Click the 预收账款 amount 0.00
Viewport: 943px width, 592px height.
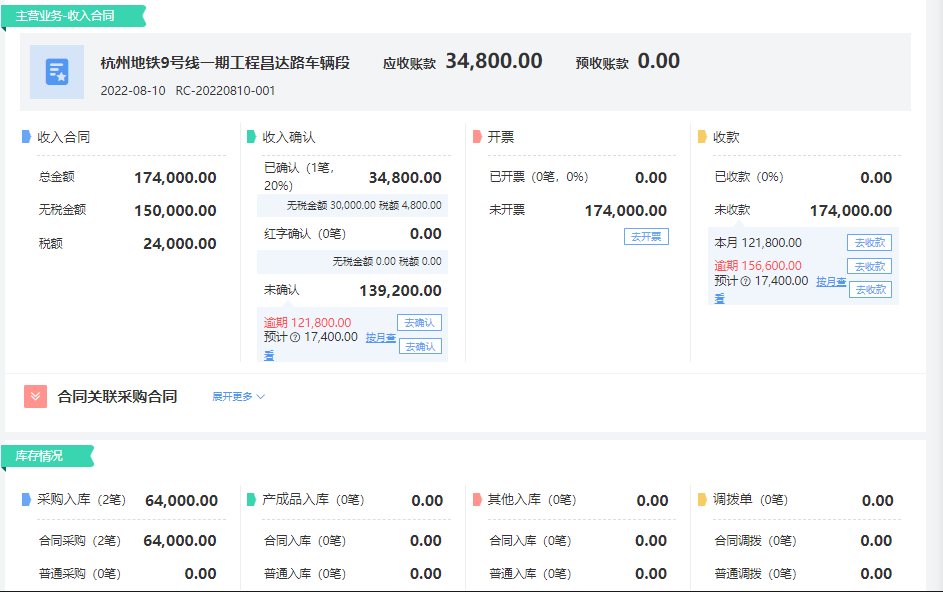coord(659,61)
